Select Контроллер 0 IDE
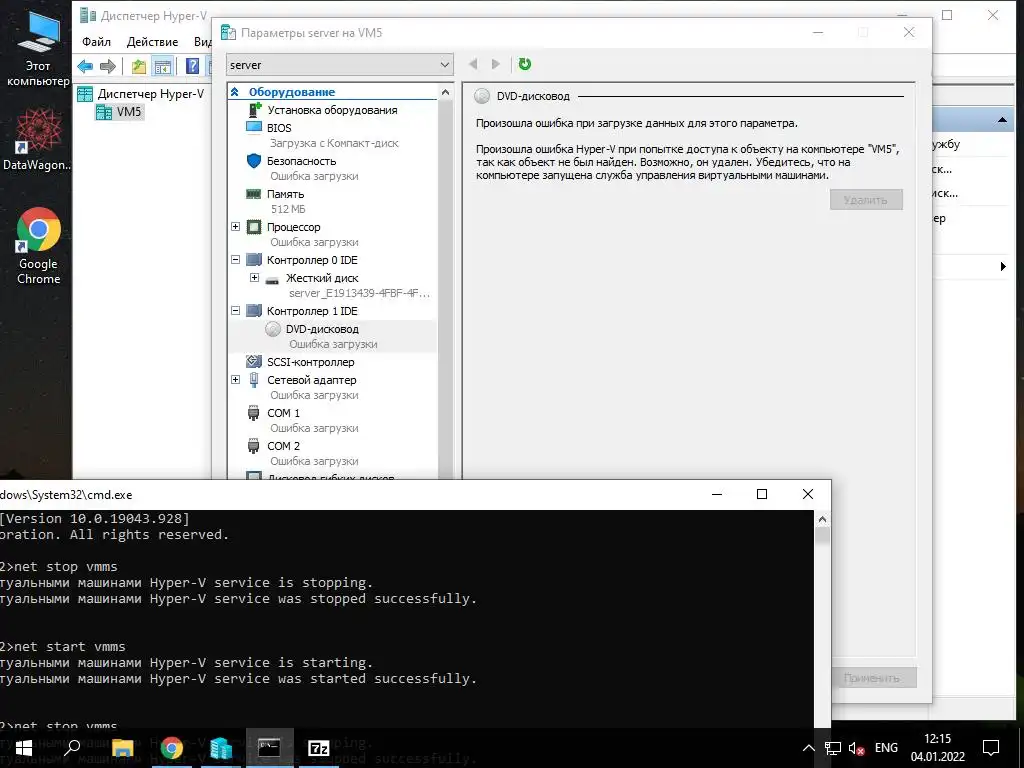Screen dimensions: 1024x768 [312, 260]
